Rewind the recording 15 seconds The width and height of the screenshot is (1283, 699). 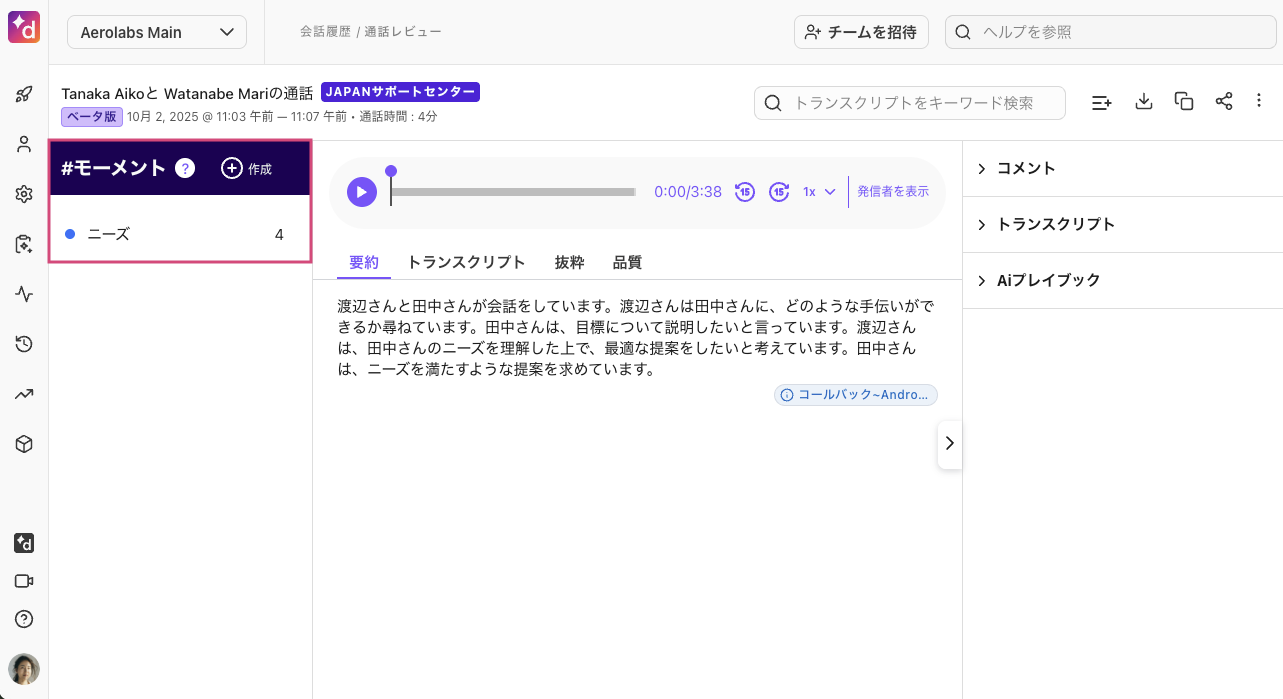click(x=744, y=192)
